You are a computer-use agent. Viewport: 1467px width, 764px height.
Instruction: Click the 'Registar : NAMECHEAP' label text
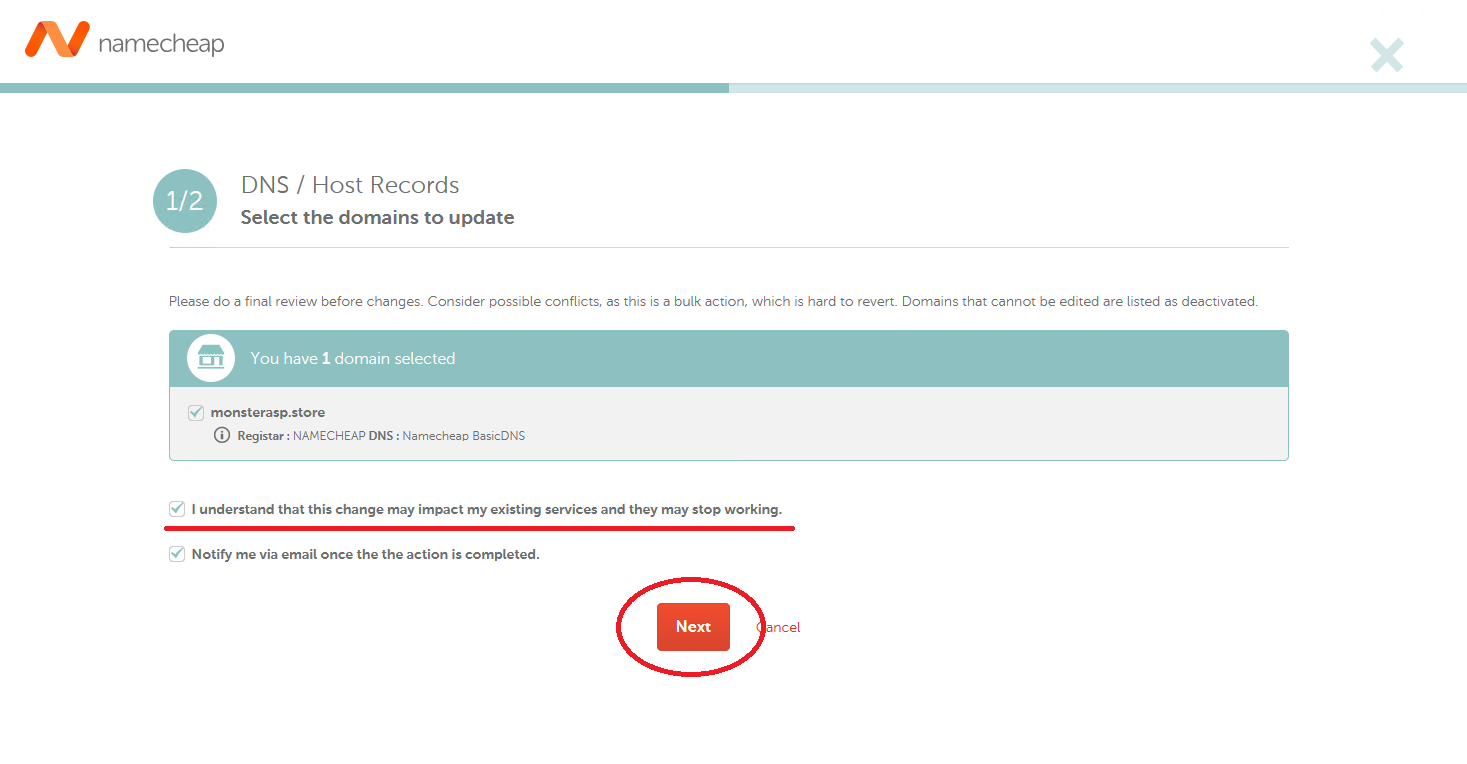pos(301,436)
